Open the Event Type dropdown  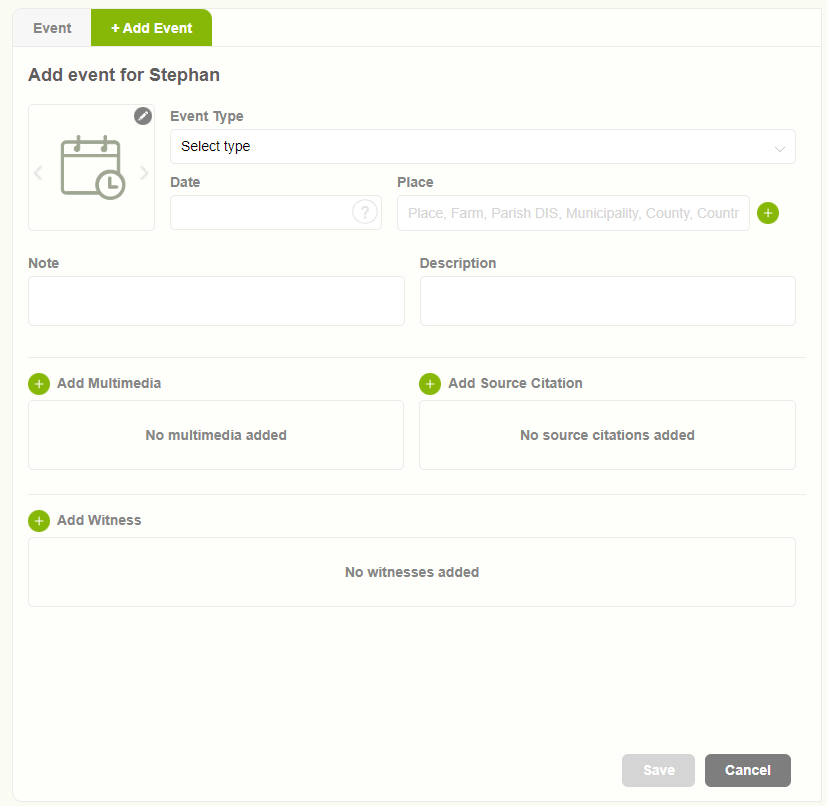pos(482,146)
